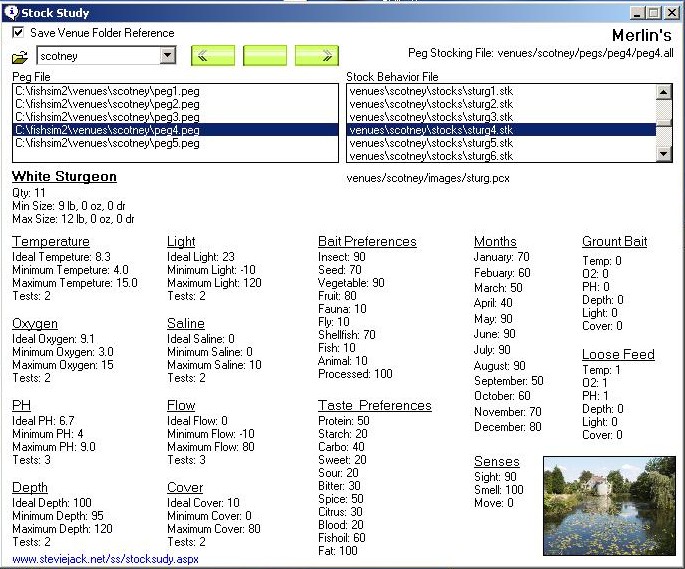Image resolution: width=685 pixels, height=569 pixels.
Task: Close the Stock Study window
Action: [672, 13]
